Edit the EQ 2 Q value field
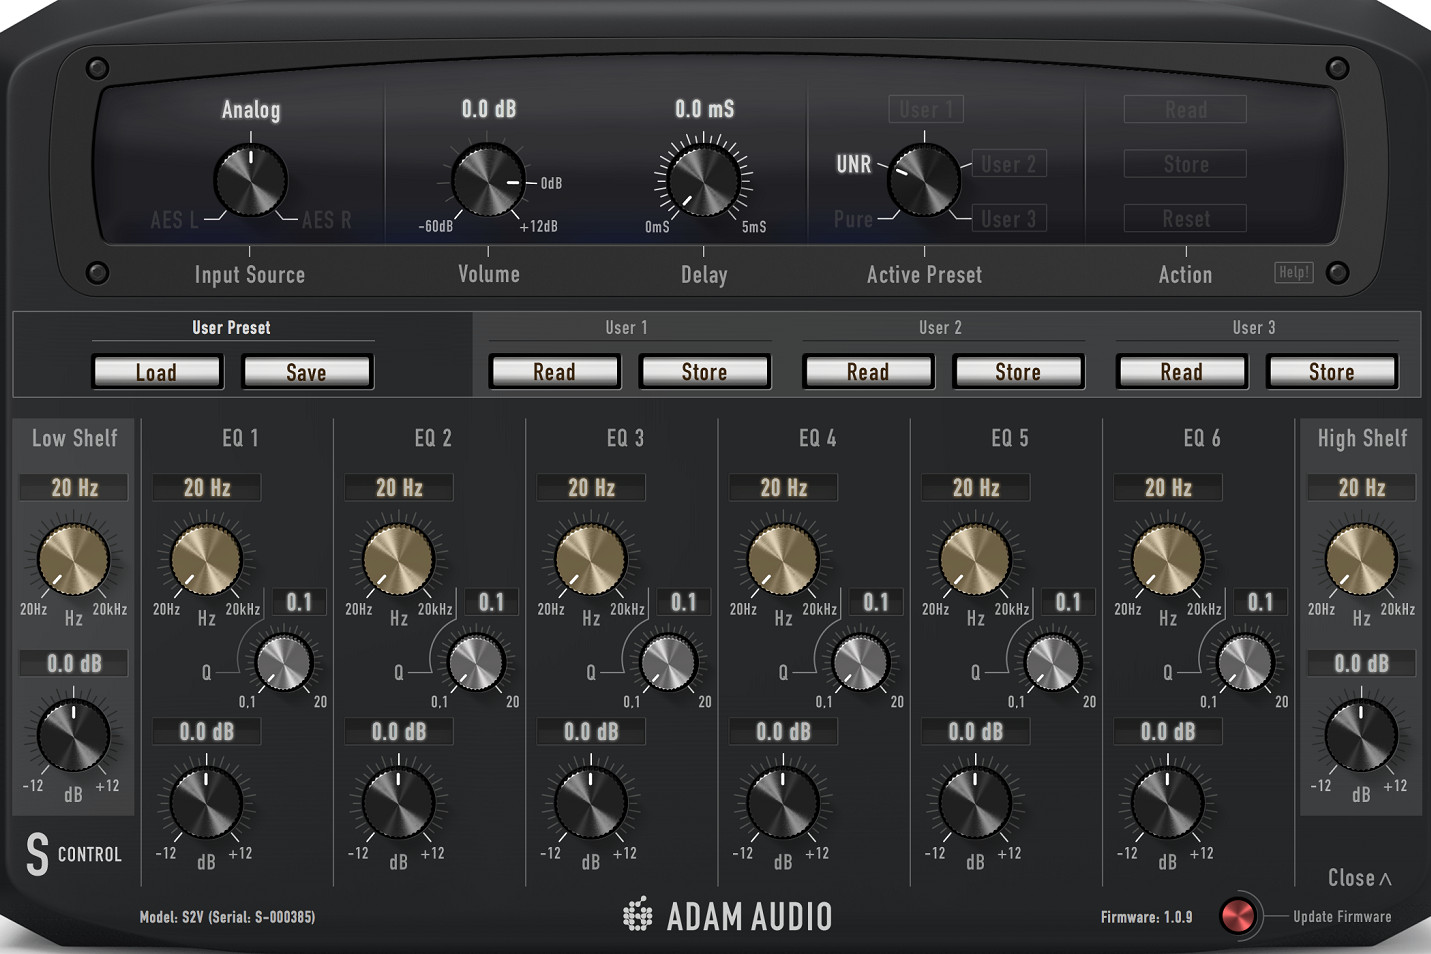The height and width of the screenshot is (954, 1431). 489,601
